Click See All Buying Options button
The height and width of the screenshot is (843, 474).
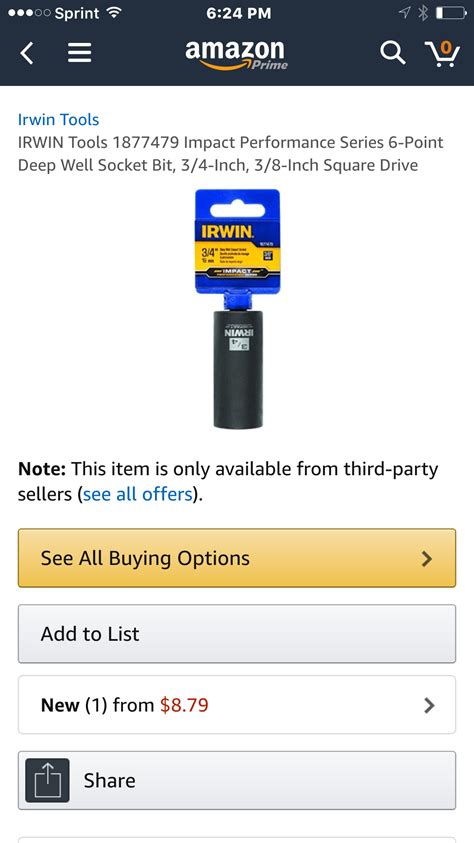pos(237,558)
